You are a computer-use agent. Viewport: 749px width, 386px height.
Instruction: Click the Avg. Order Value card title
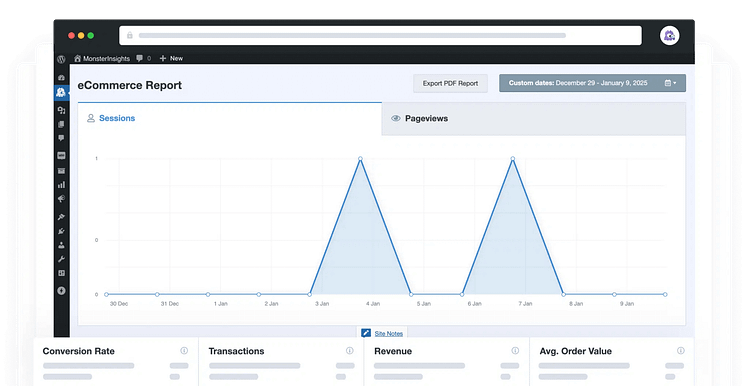tap(576, 351)
